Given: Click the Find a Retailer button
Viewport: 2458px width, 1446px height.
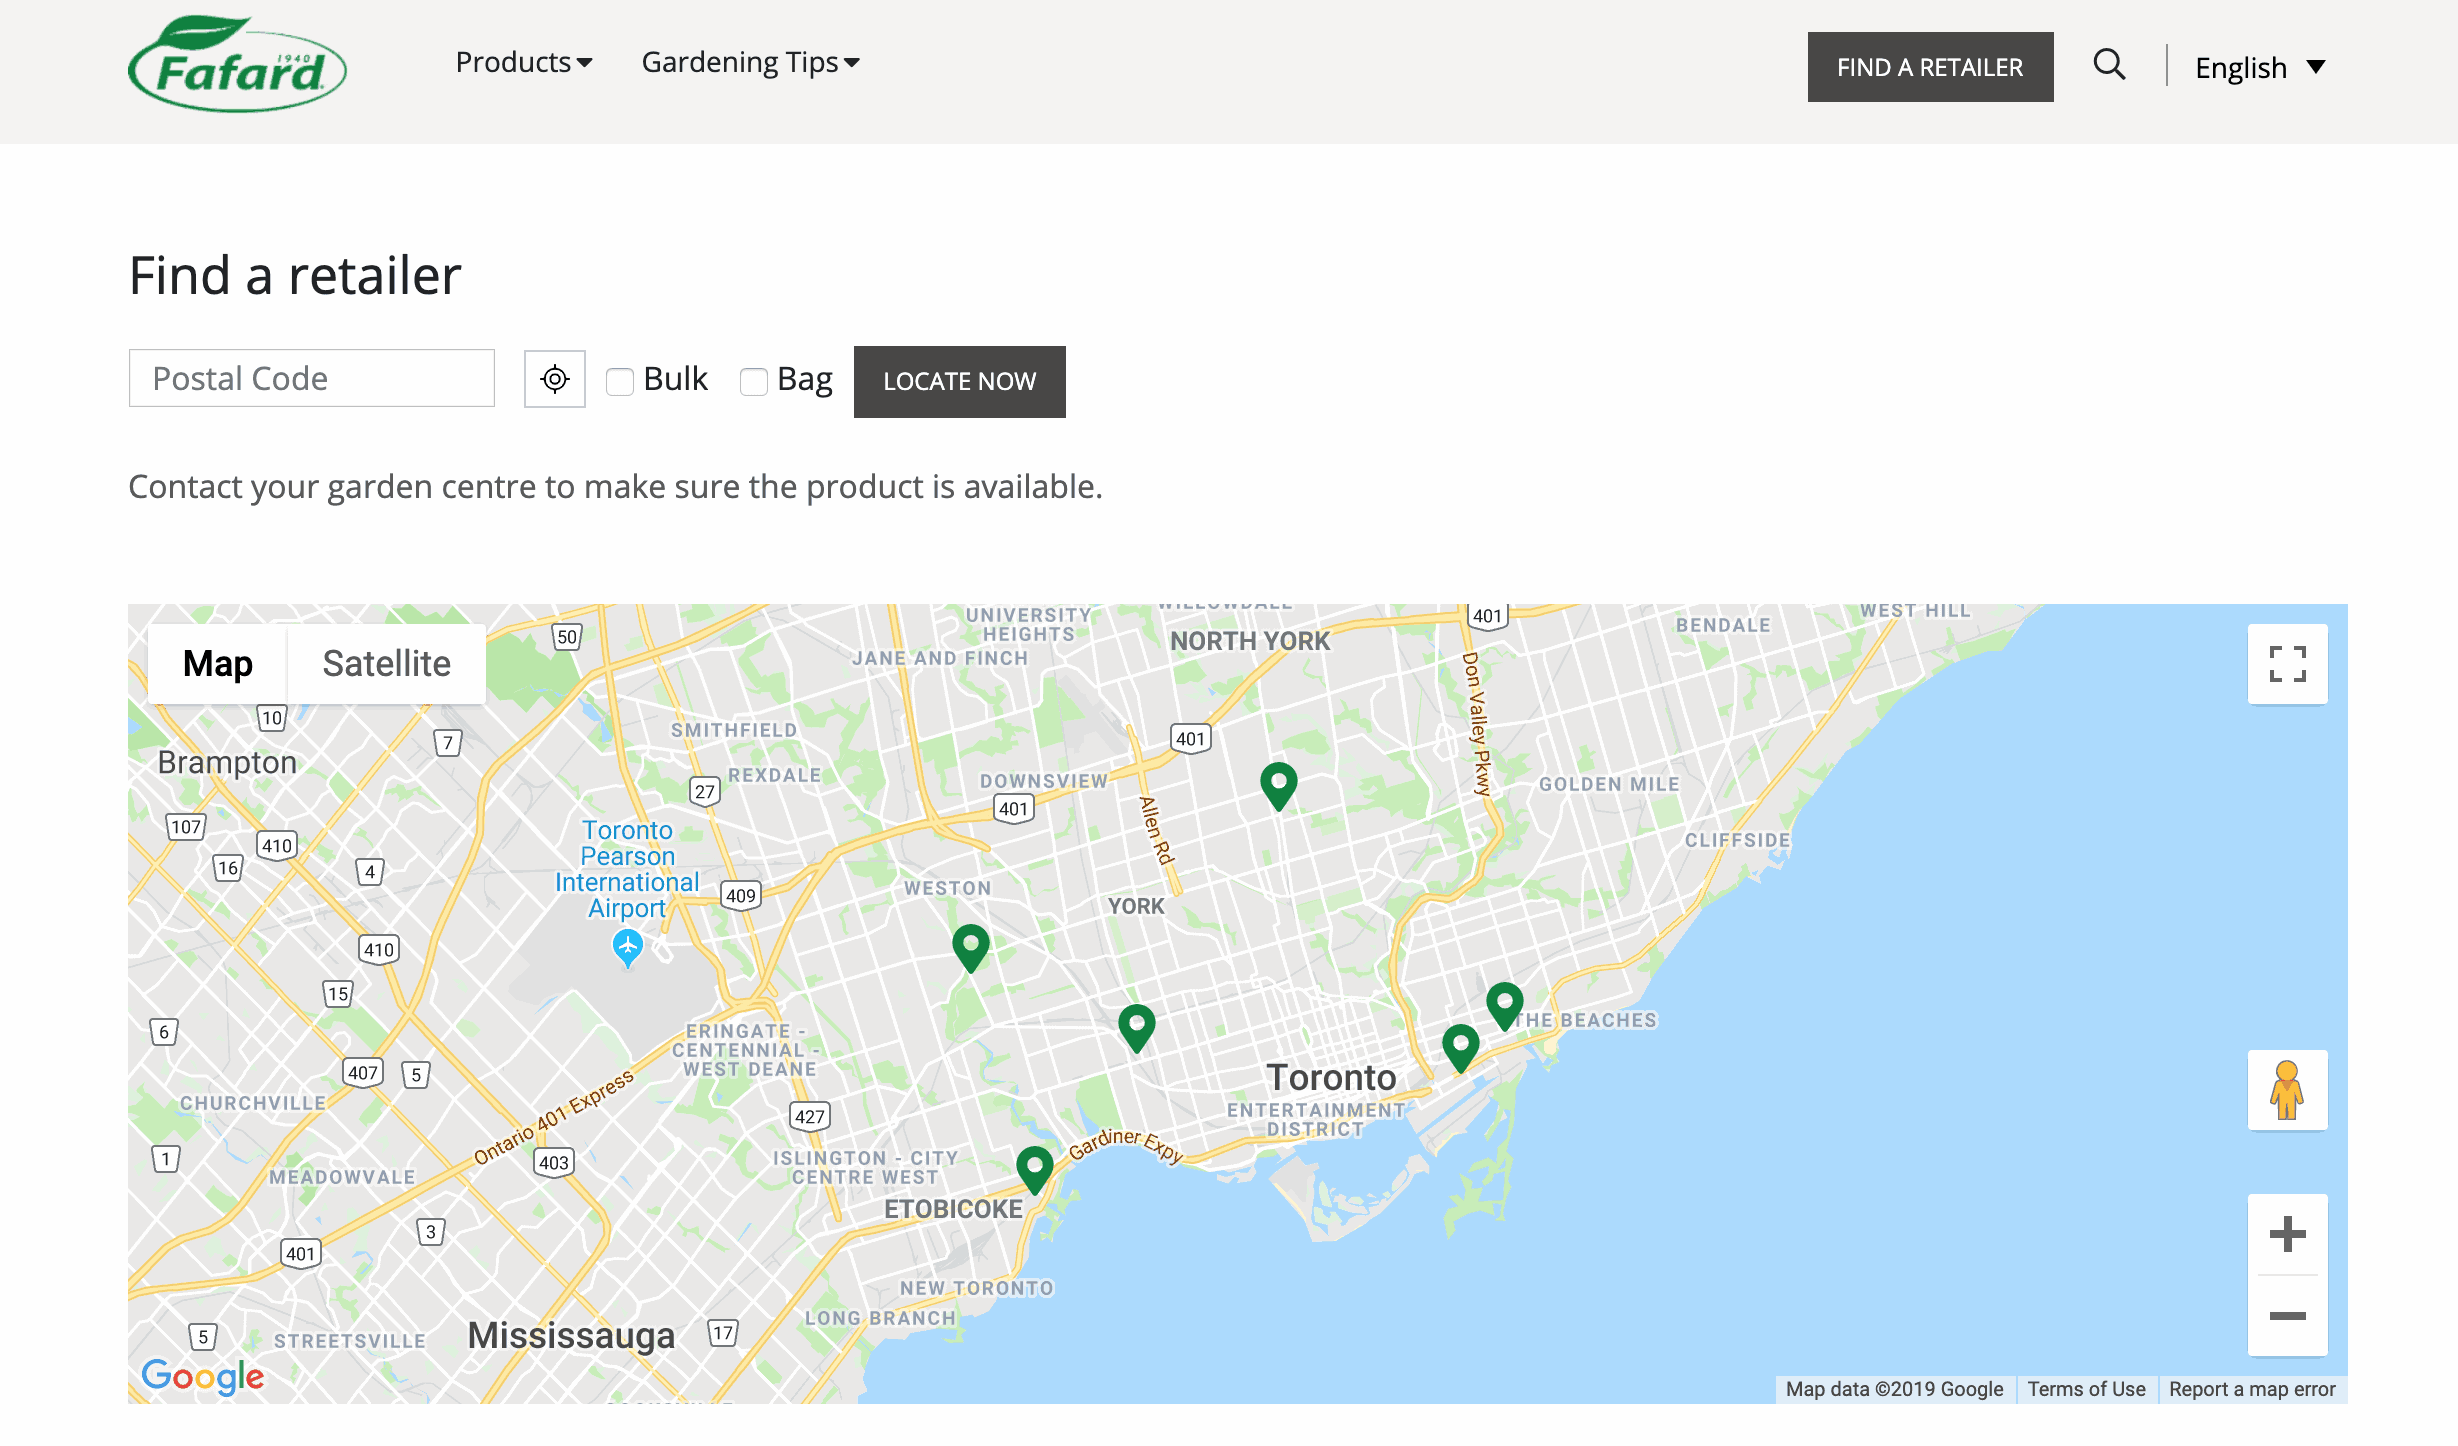Looking at the screenshot, I should (1929, 67).
